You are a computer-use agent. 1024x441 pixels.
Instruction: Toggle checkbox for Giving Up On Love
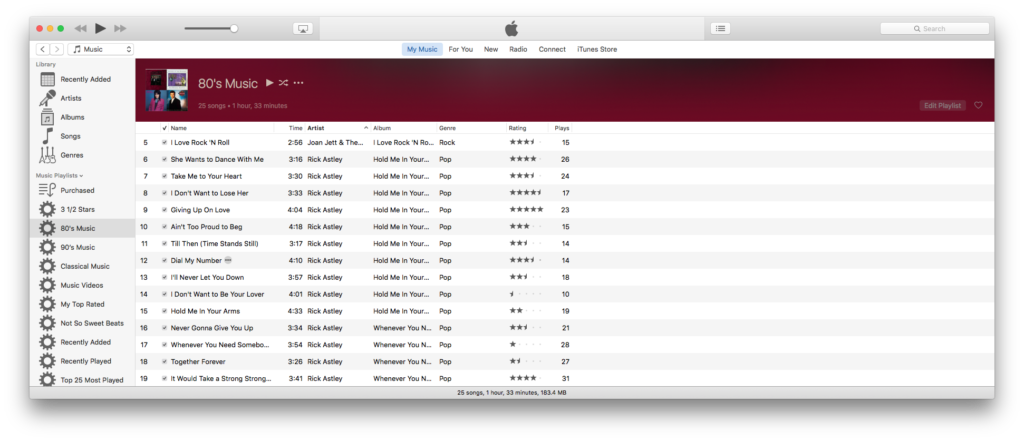165,210
